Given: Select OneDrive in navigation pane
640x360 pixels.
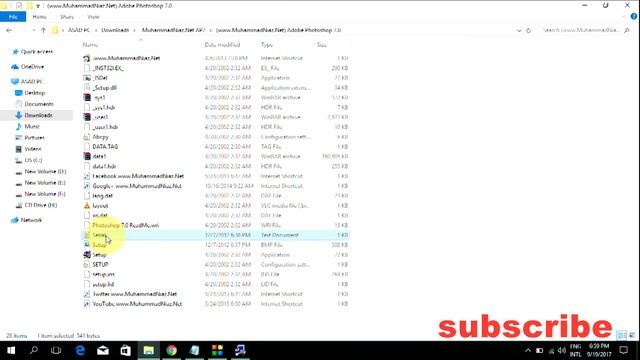Looking at the screenshot, I should pyautogui.click(x=32, y=67).
